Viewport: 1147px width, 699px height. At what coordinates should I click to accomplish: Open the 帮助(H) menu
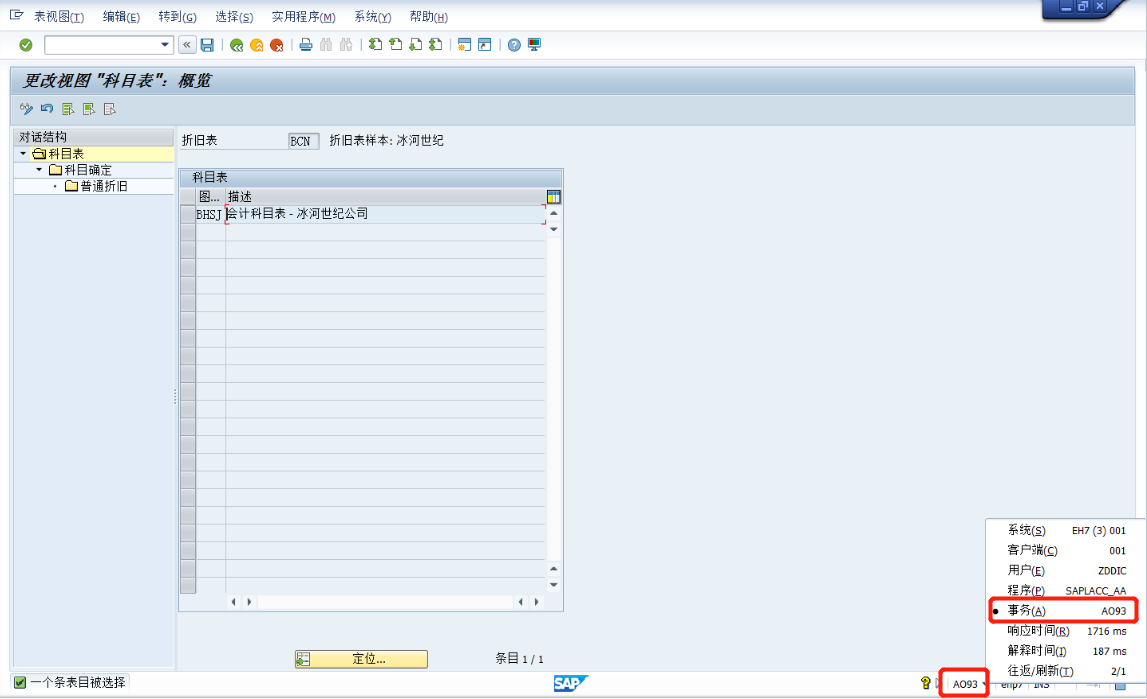pyautogui.click(x=429, y=16)
